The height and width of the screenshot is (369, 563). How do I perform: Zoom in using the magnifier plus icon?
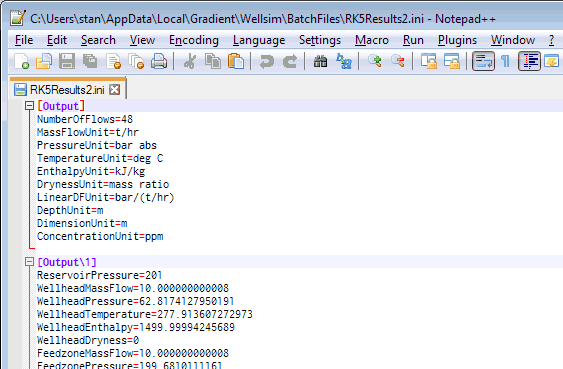click(x=375, y=61)
